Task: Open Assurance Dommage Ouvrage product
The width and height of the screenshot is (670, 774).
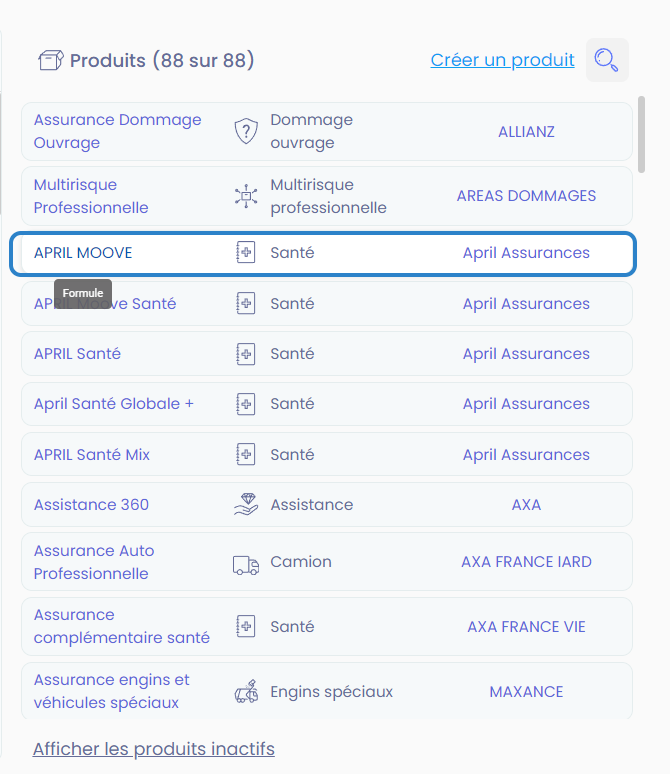Action: coord(118,131)
